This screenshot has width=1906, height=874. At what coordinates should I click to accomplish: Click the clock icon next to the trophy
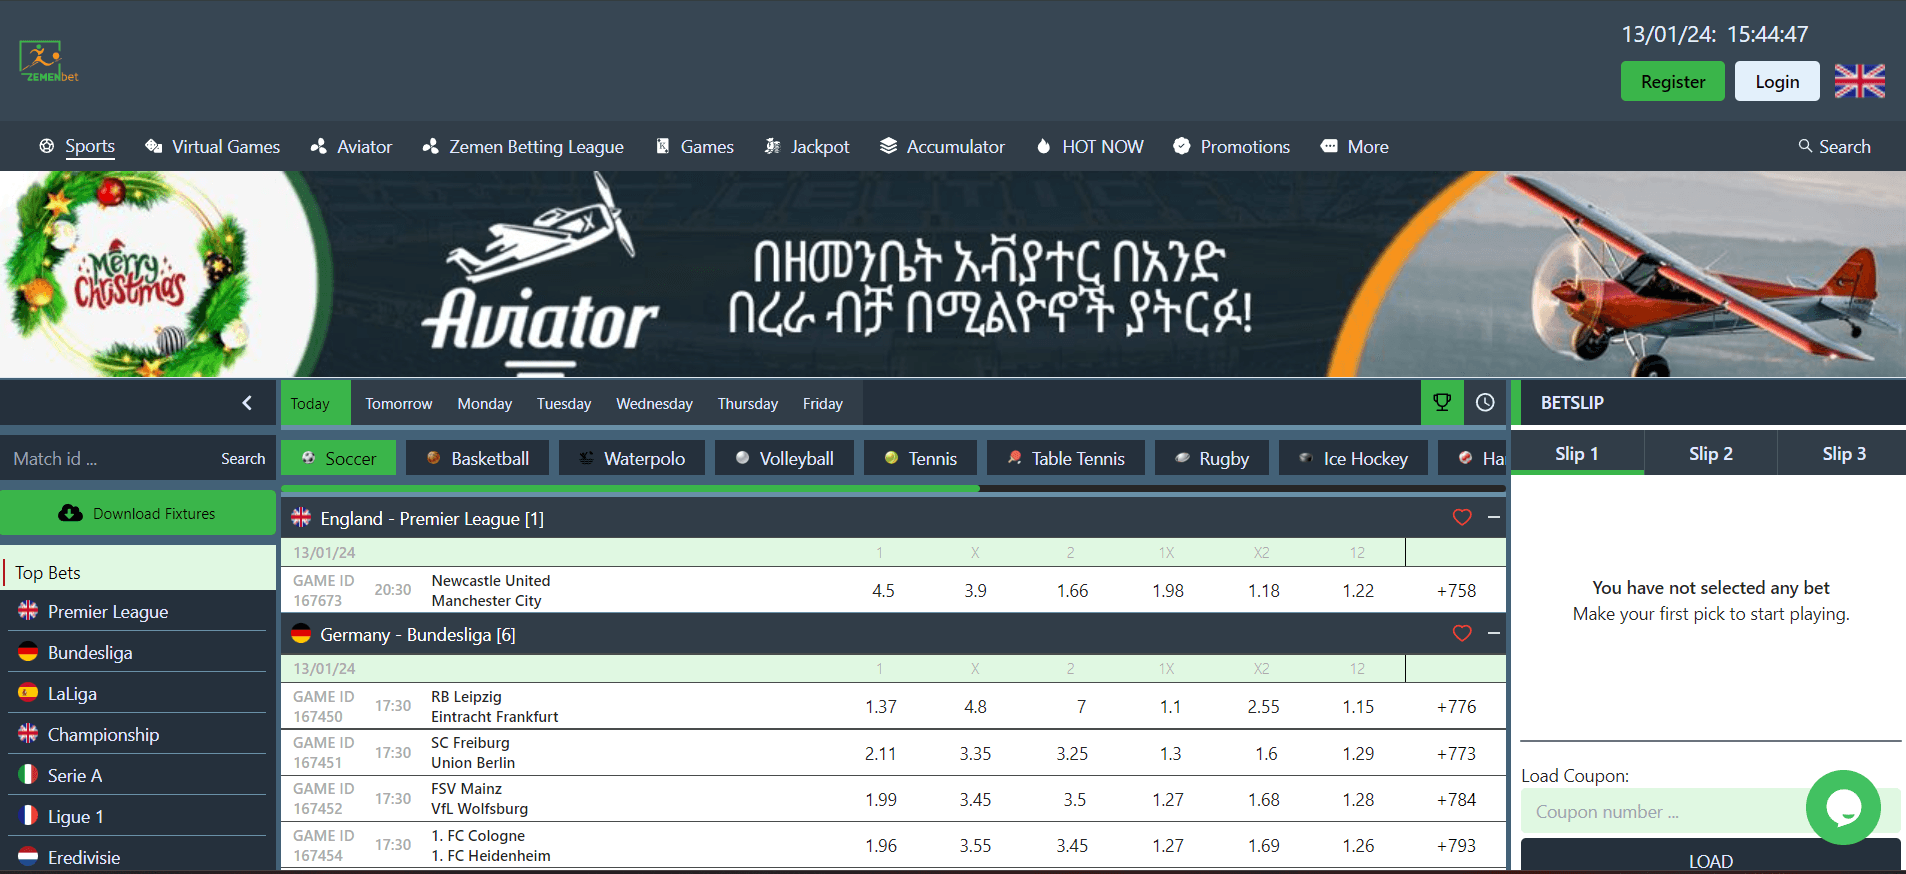[1485, 402]
